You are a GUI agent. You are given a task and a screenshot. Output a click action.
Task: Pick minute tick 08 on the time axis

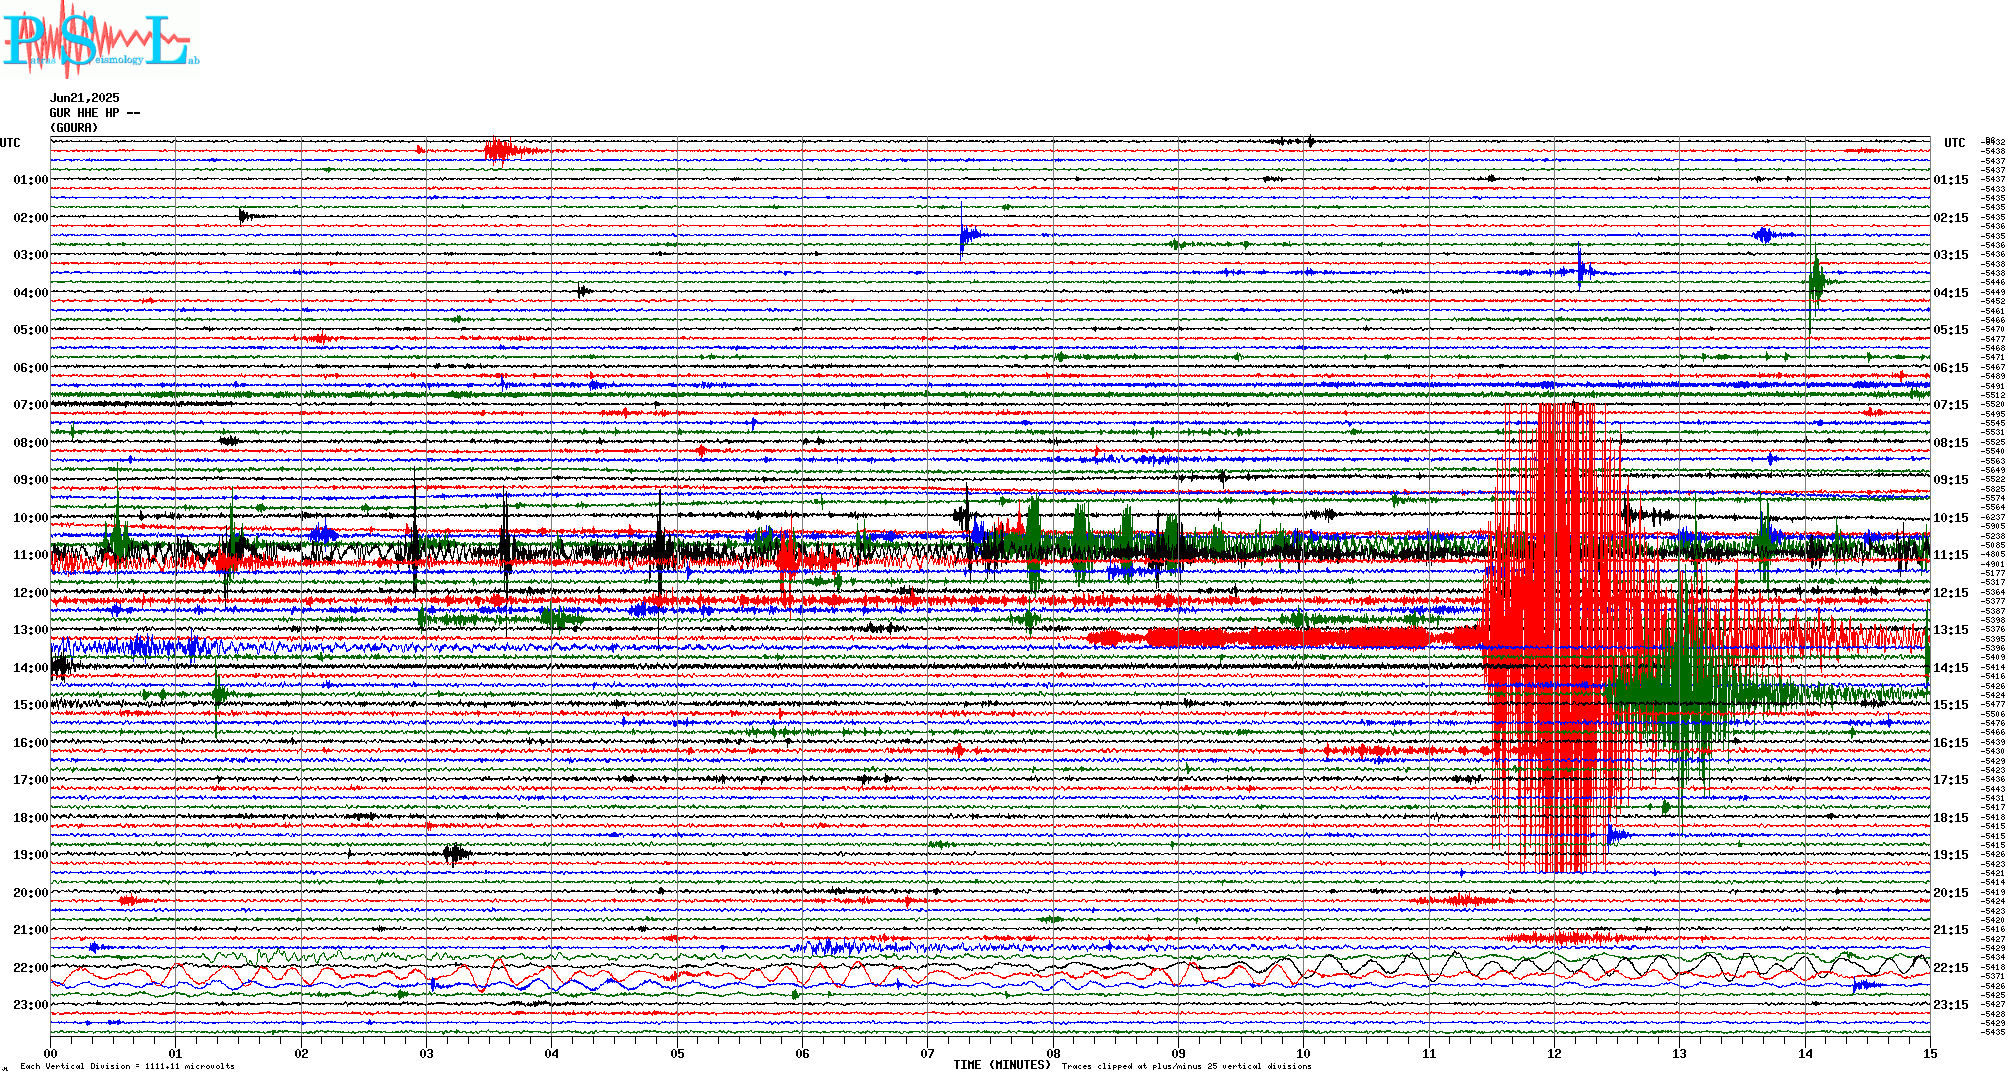pos(1053,1053)
